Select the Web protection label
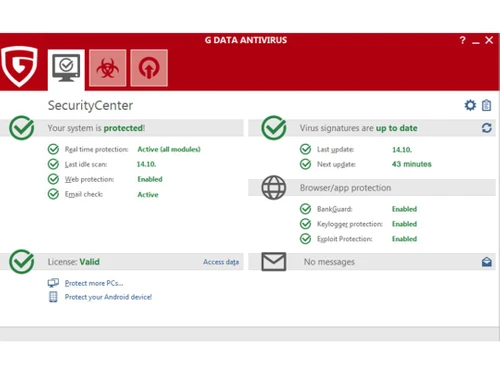The width and height of the screenshot is (500, 375). point(89,179)
